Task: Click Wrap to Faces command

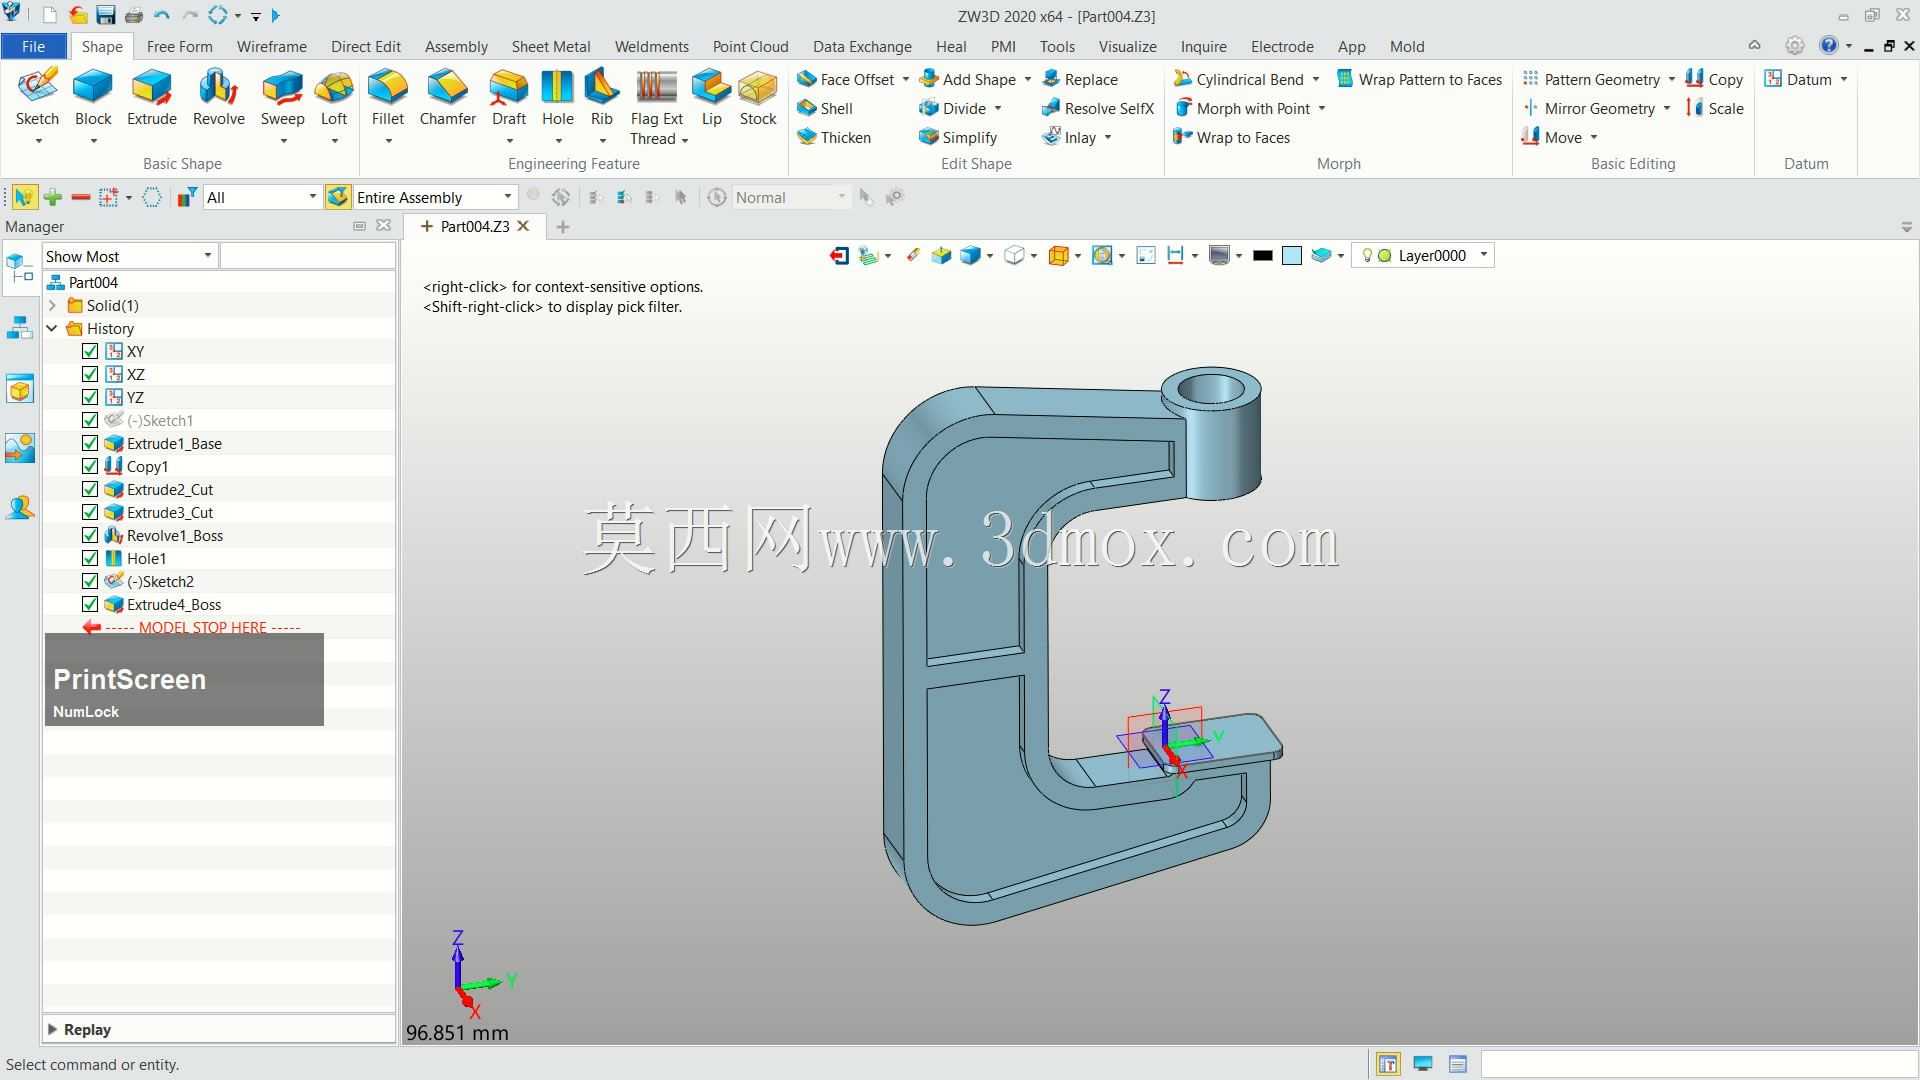Action: point(1232,137)
